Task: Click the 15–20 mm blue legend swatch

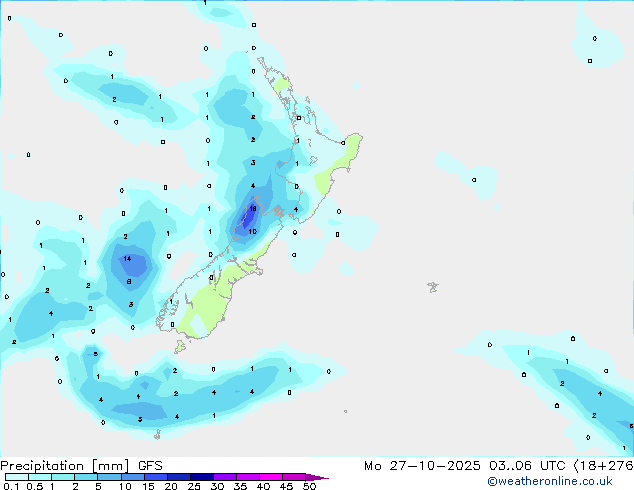Action: pos(156,477)
